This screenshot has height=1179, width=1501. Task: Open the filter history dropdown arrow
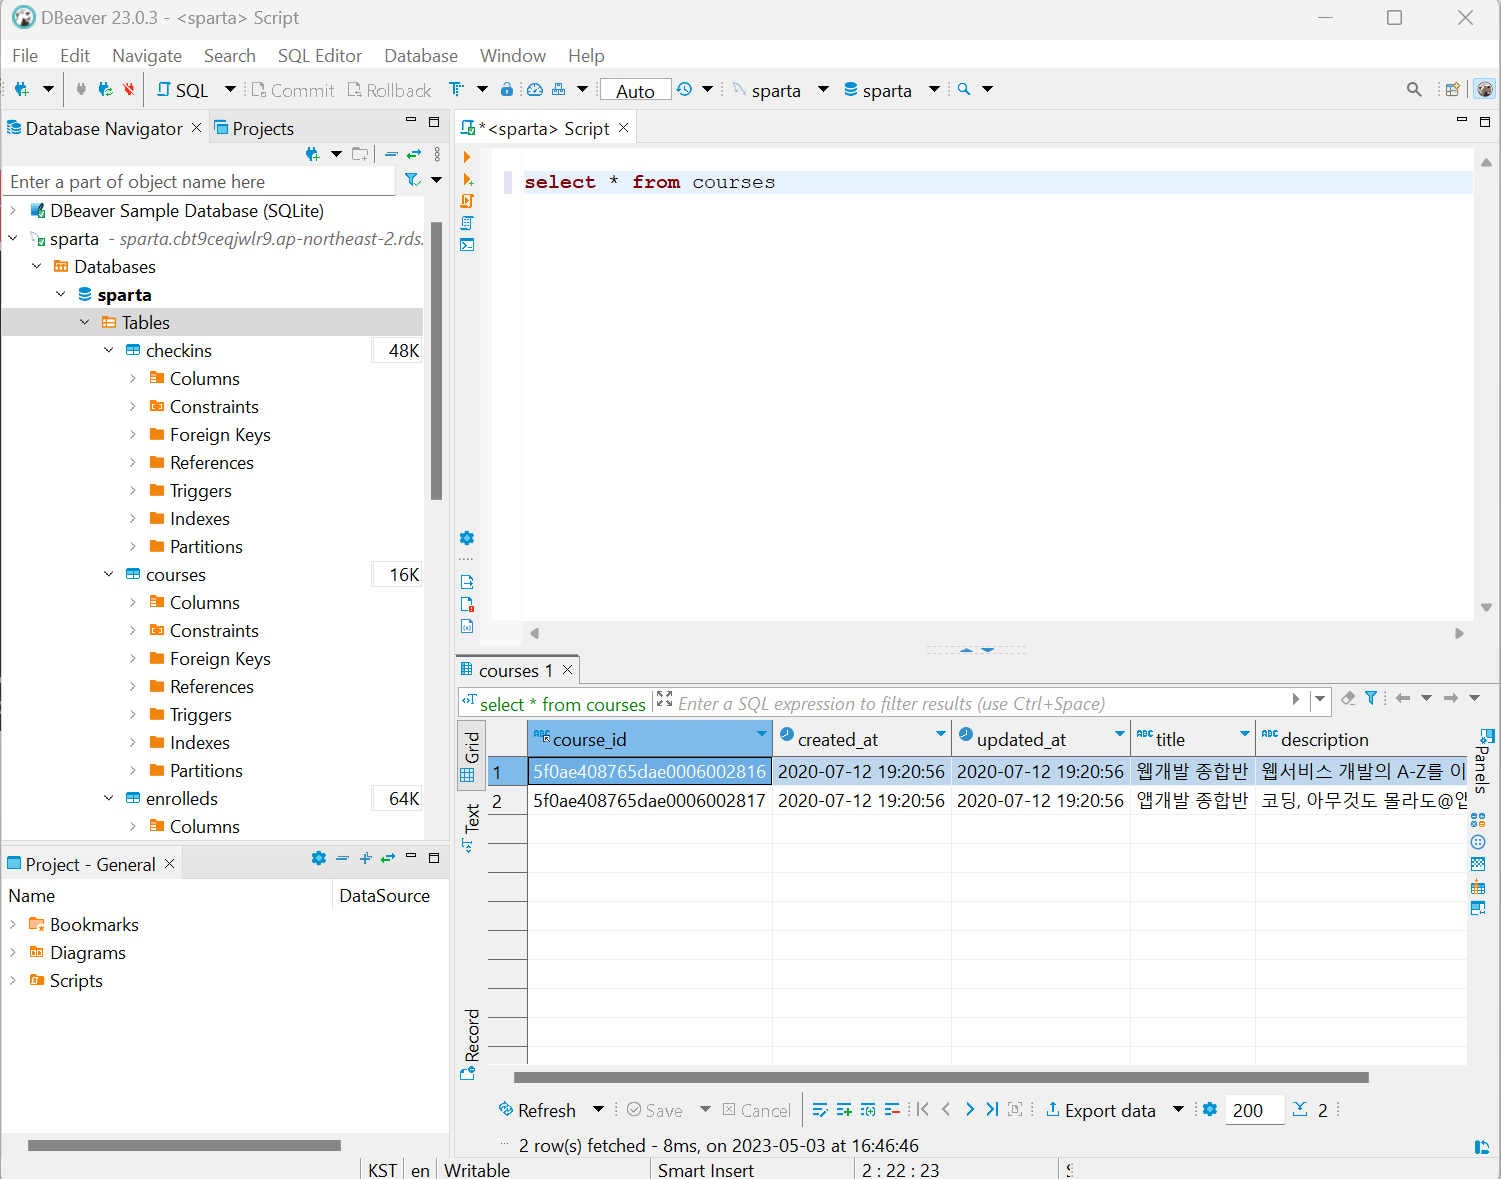1320,699
